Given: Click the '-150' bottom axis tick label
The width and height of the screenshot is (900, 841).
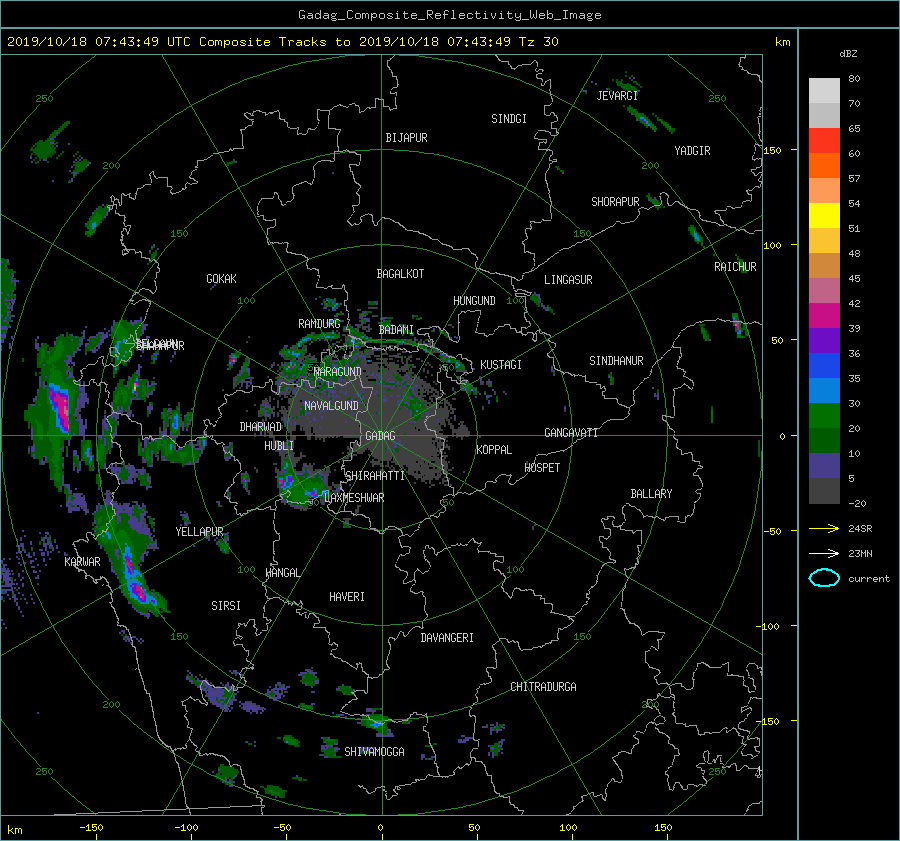Looking at the screenshot, I should point(91,828).
